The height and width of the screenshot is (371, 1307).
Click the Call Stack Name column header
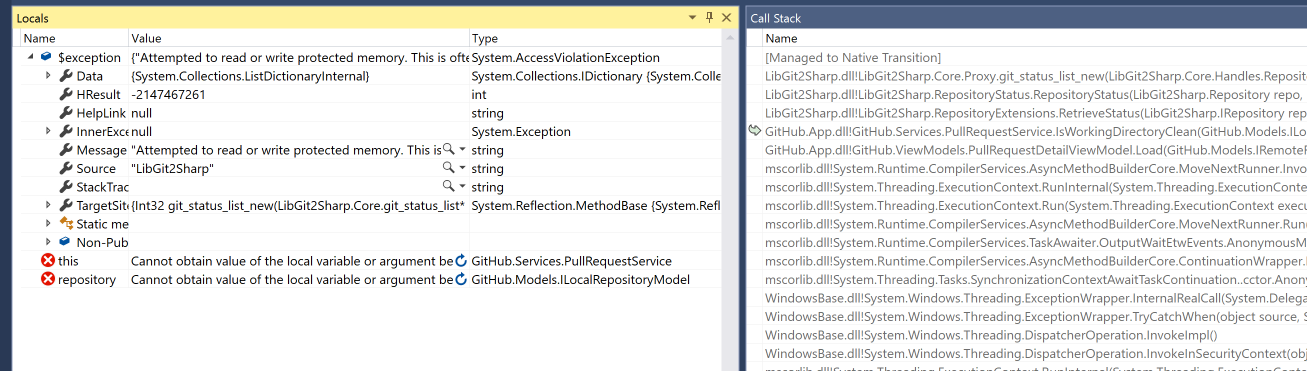1035,38
